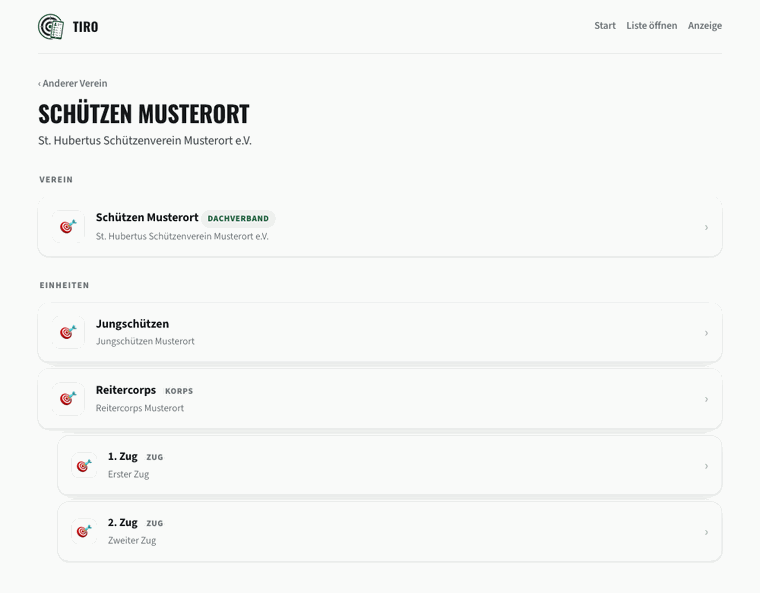This screenshot has height=593, width=760.
Task: Open Jungschützen via its chevron arrow
Action: [706, 333]
